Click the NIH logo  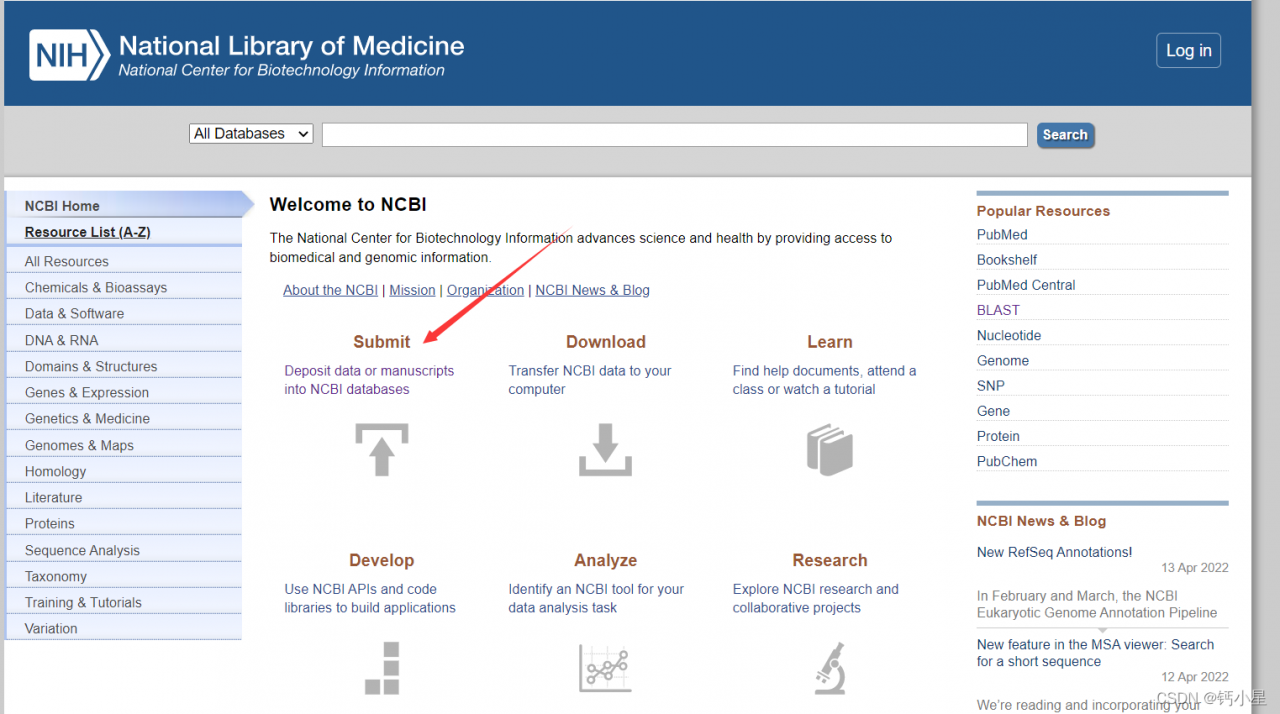click(69, 55)
